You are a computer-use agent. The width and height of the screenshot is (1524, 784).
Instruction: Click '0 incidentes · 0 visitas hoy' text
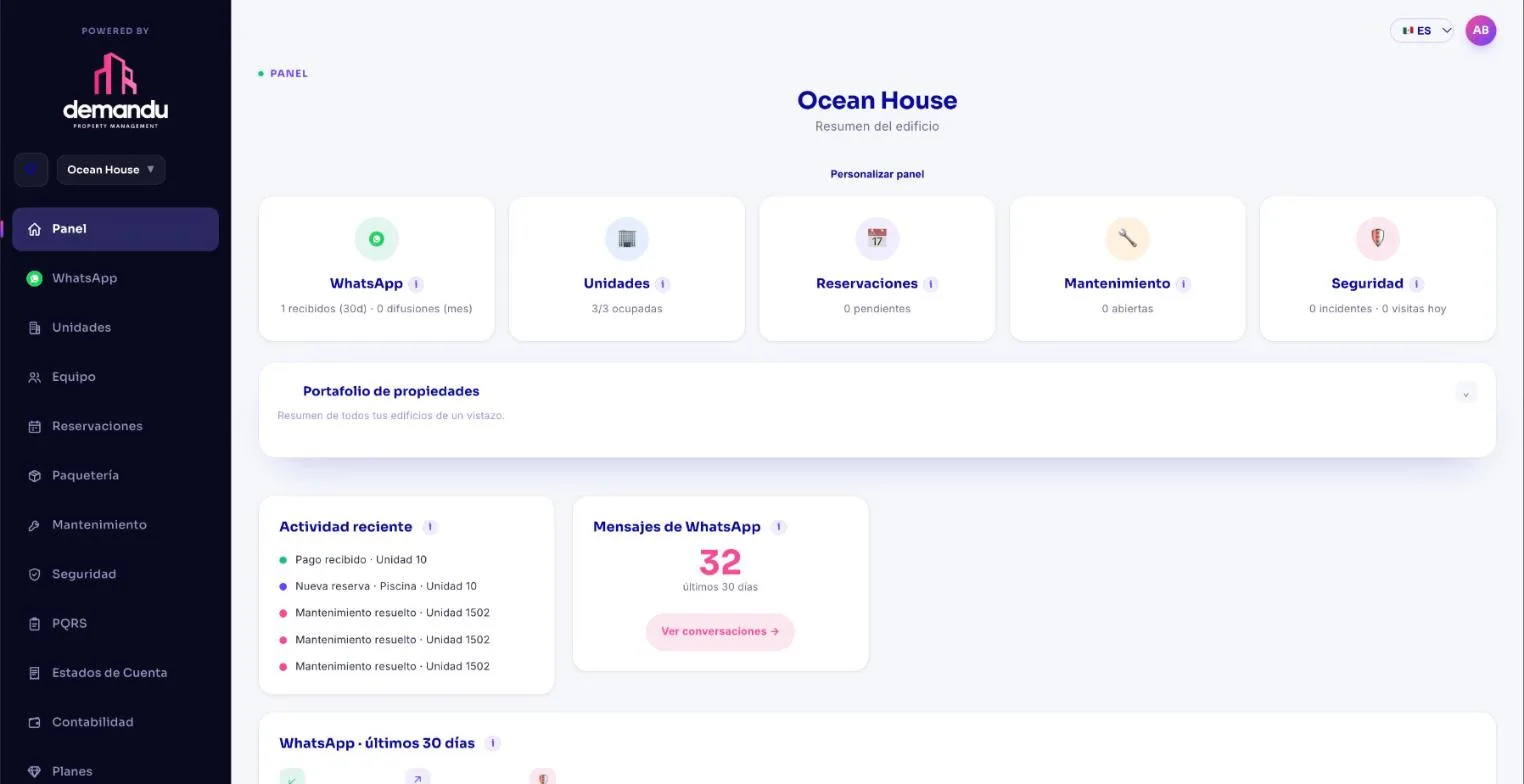pyautogui.click(x=1377, y=309)
